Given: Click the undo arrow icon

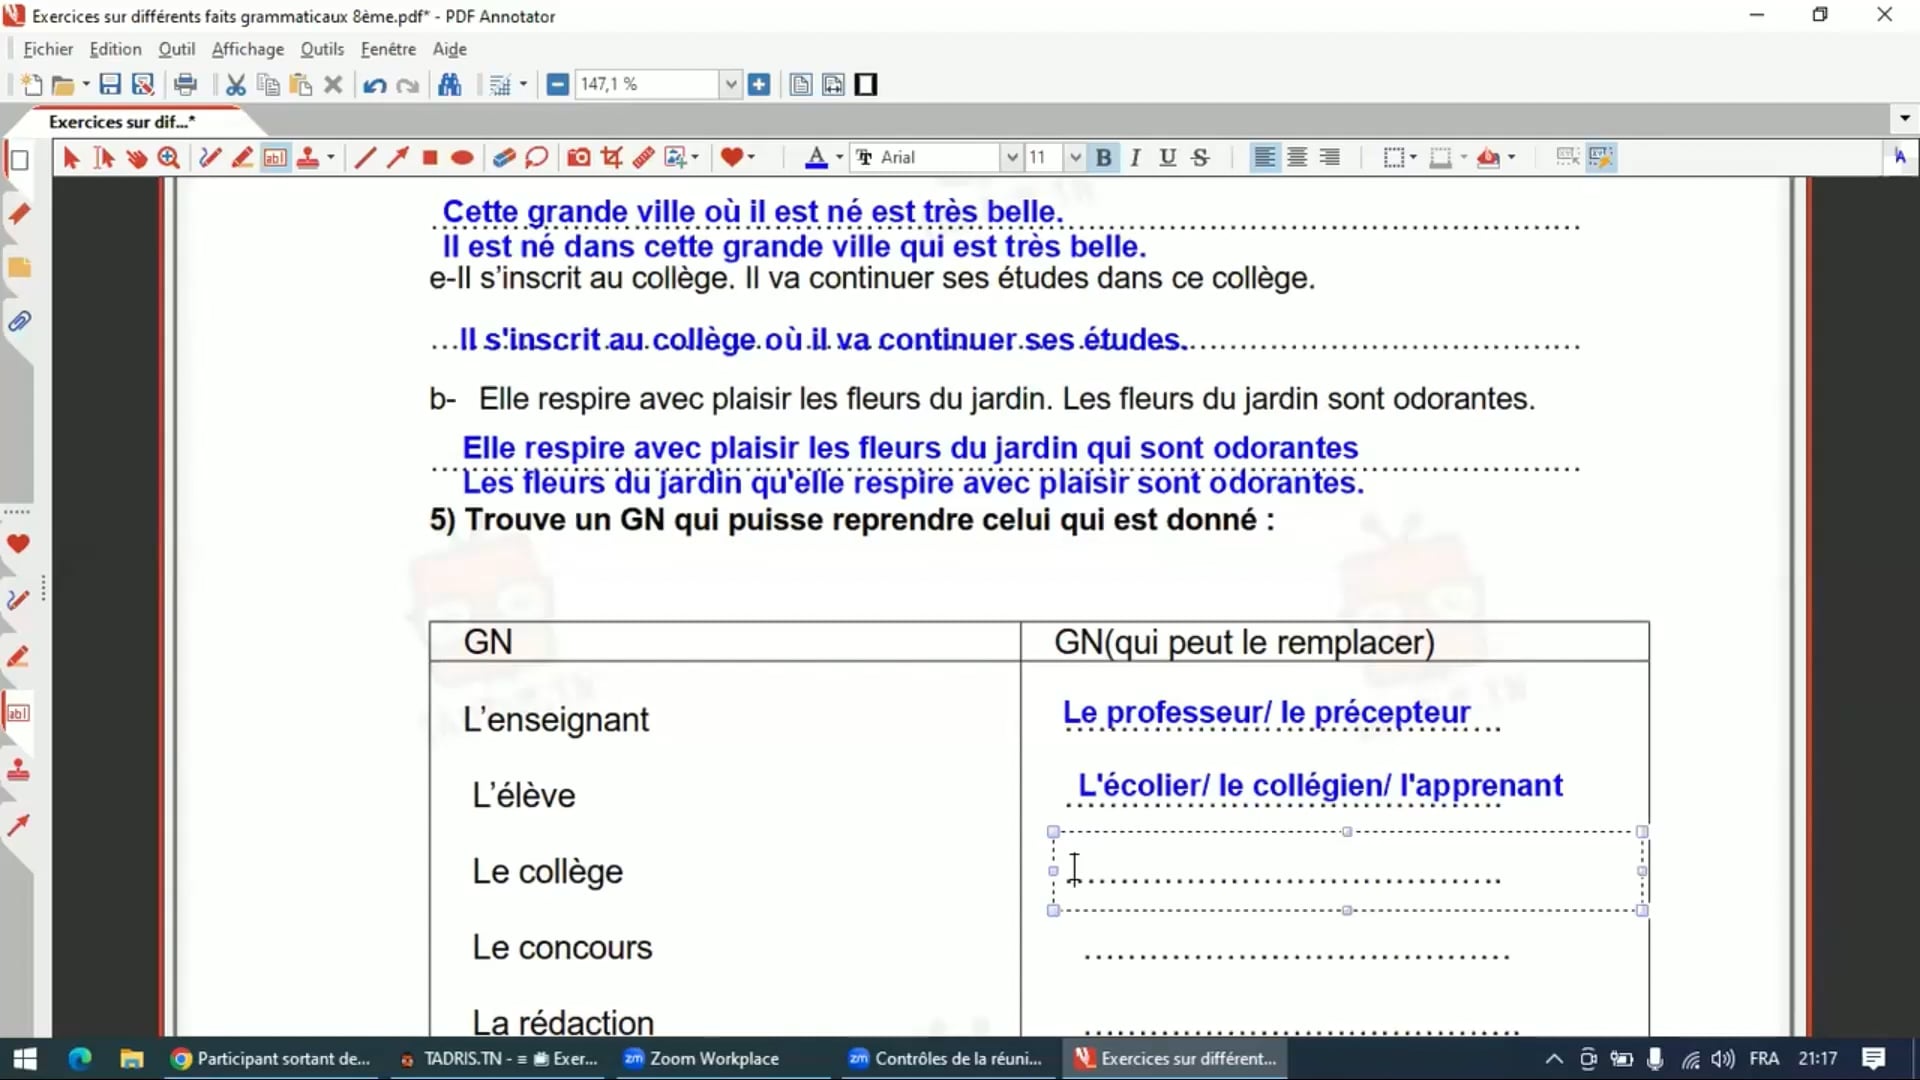Looking at the screenshot, I should pos(374,85).
